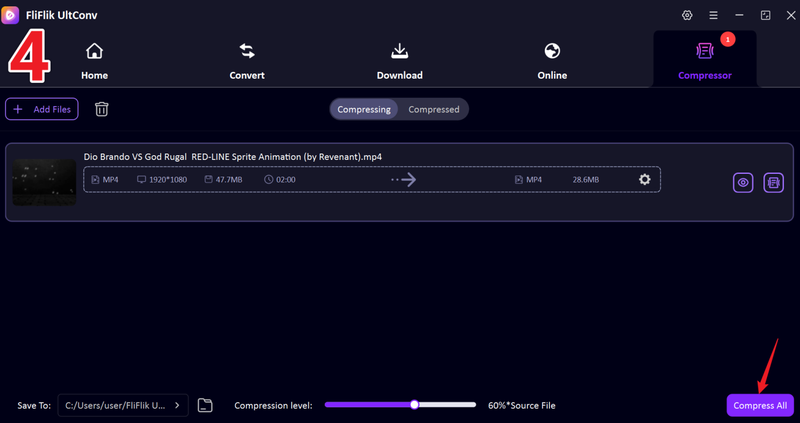Screen dimensions: 800x423
Task: Click the disk file size icon
Action: 208,180
